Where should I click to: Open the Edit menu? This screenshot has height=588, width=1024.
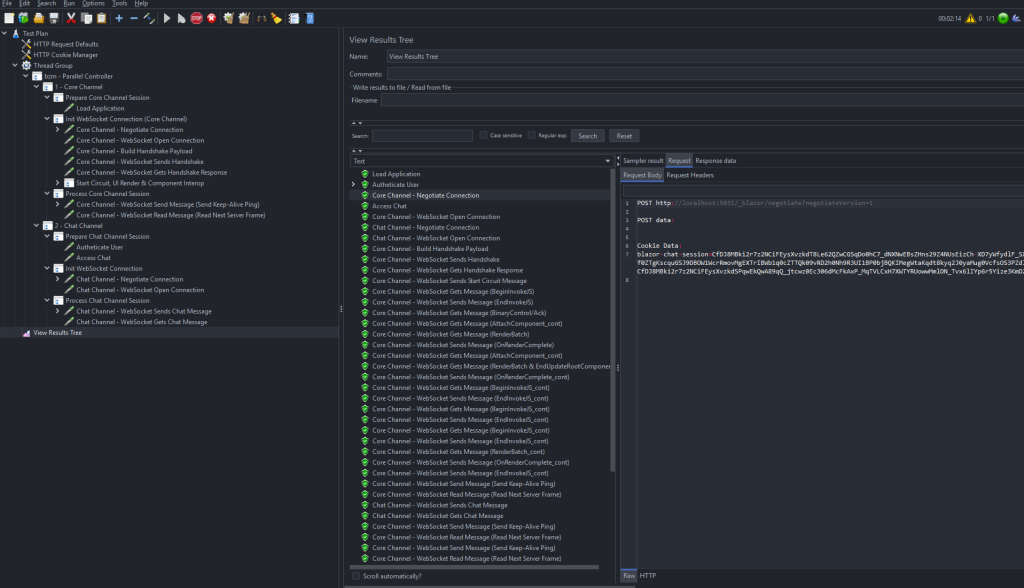click(25, 3)
